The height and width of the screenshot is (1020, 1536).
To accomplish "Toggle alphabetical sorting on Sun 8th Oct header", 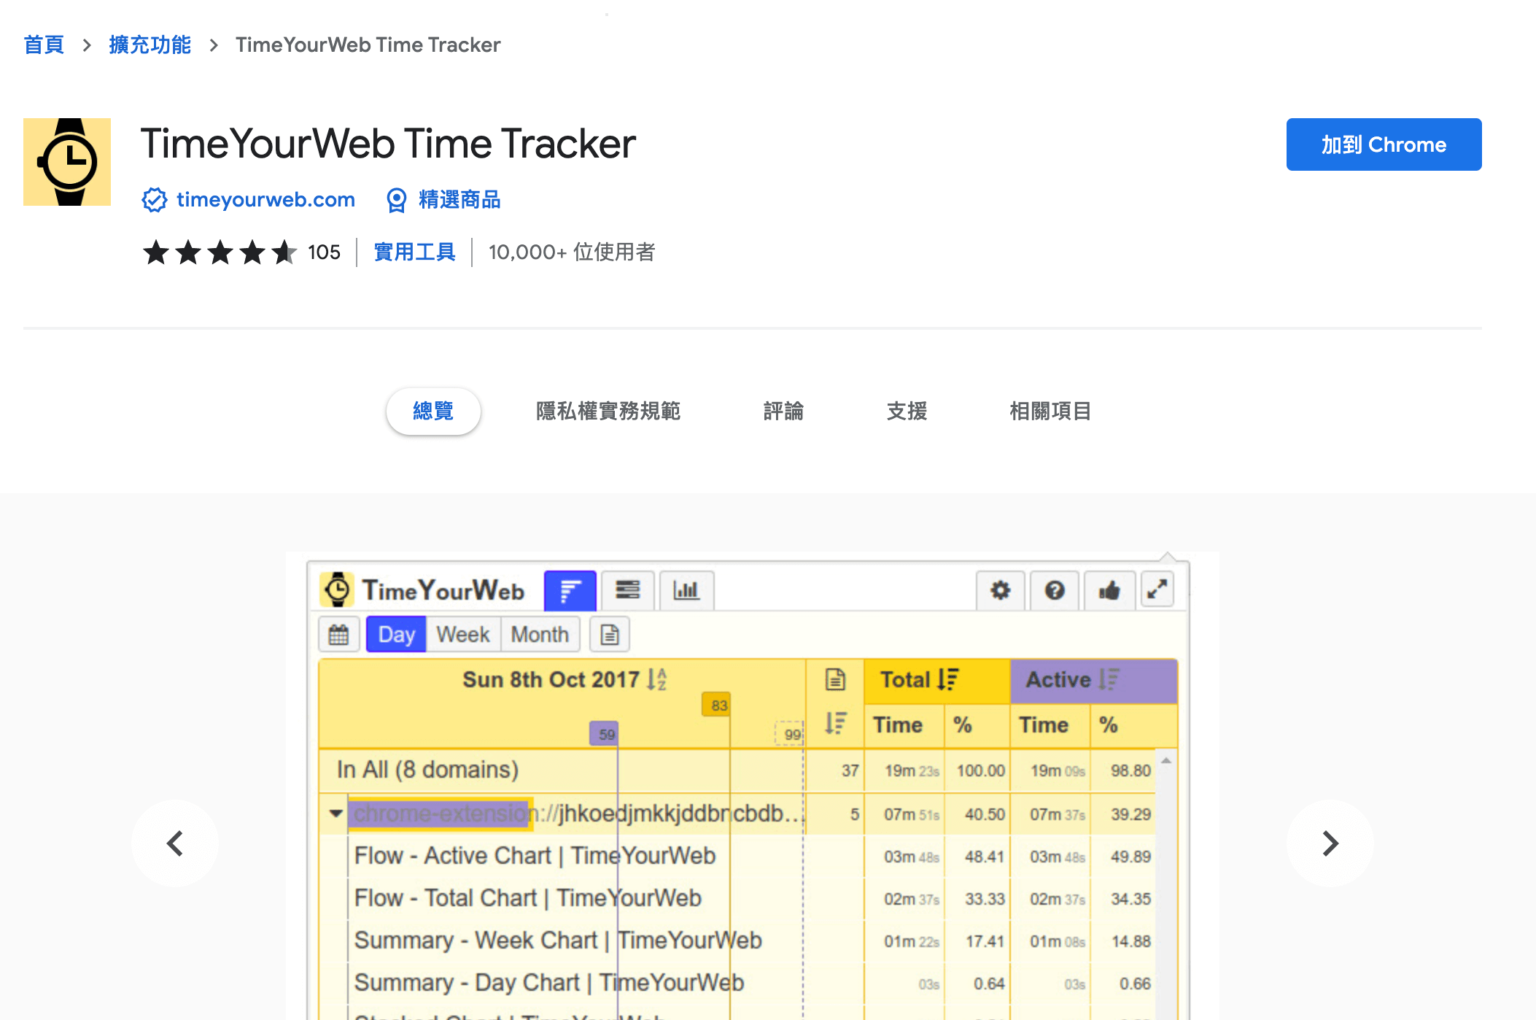I will click(x=657, y=679).
